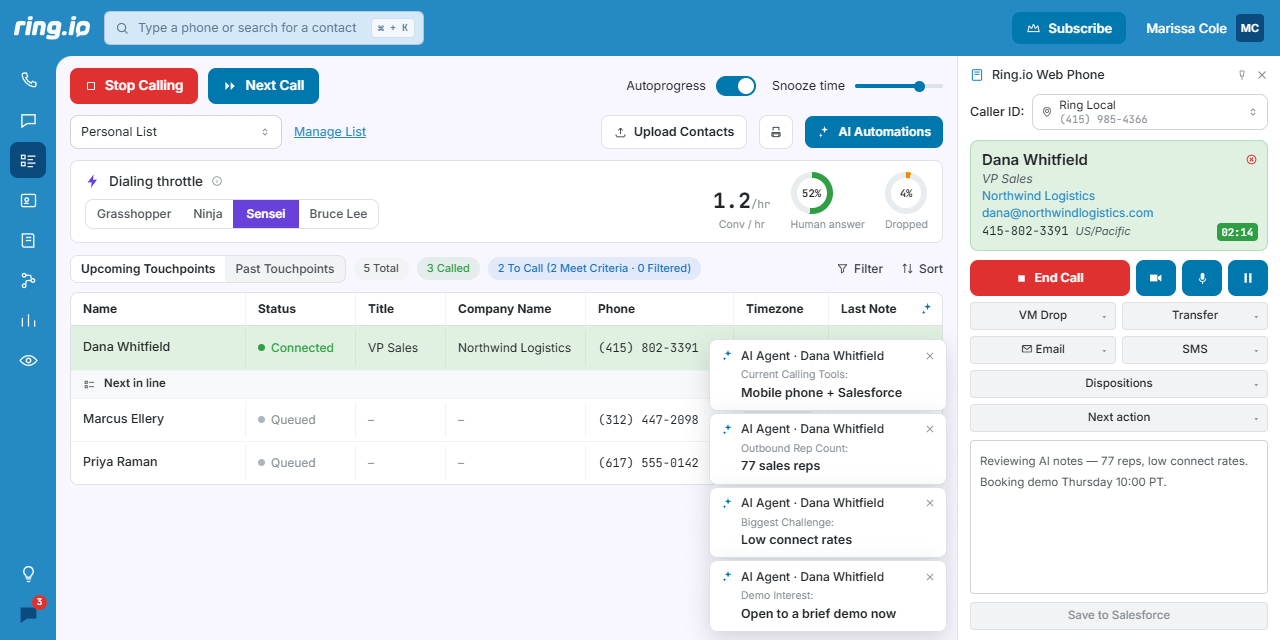Open the eye monitoring sidebar icon
Screen dimensions: 1280x640
click(x=28, y=360)
